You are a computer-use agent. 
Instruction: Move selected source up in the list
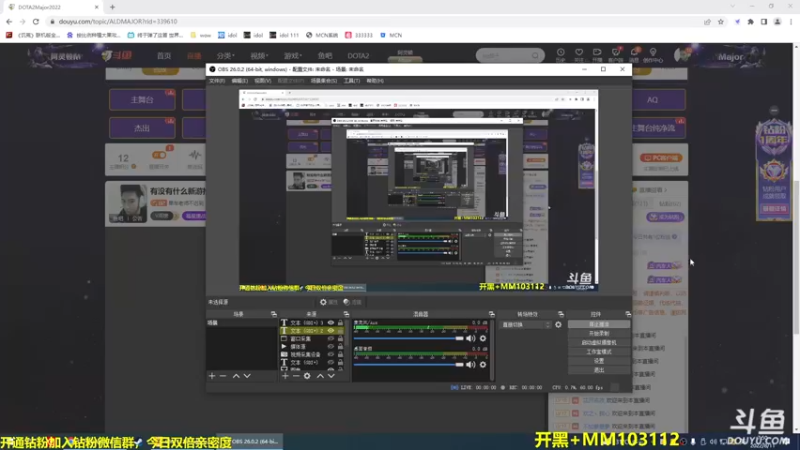(320, 376)
